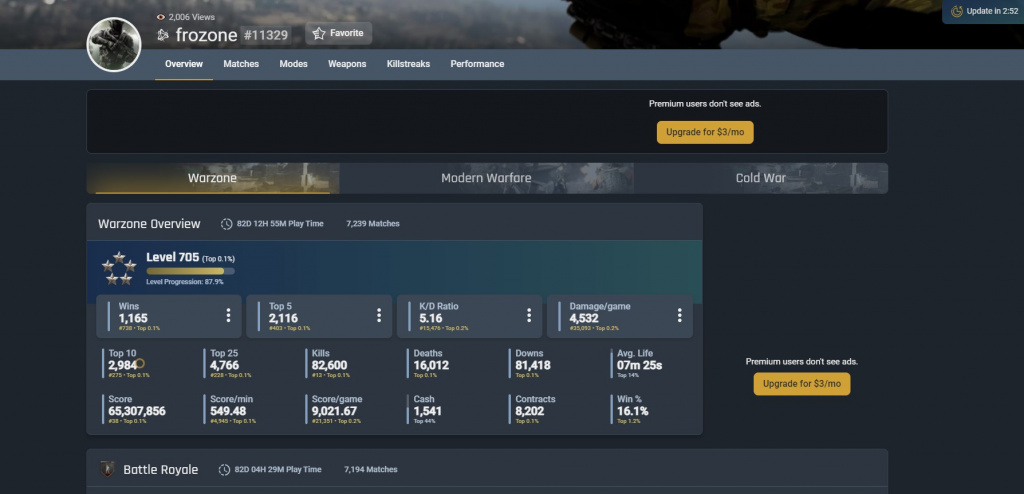Click the Level 705 heading
This screenshot has height=494, width=1024.
click(172, 257)
